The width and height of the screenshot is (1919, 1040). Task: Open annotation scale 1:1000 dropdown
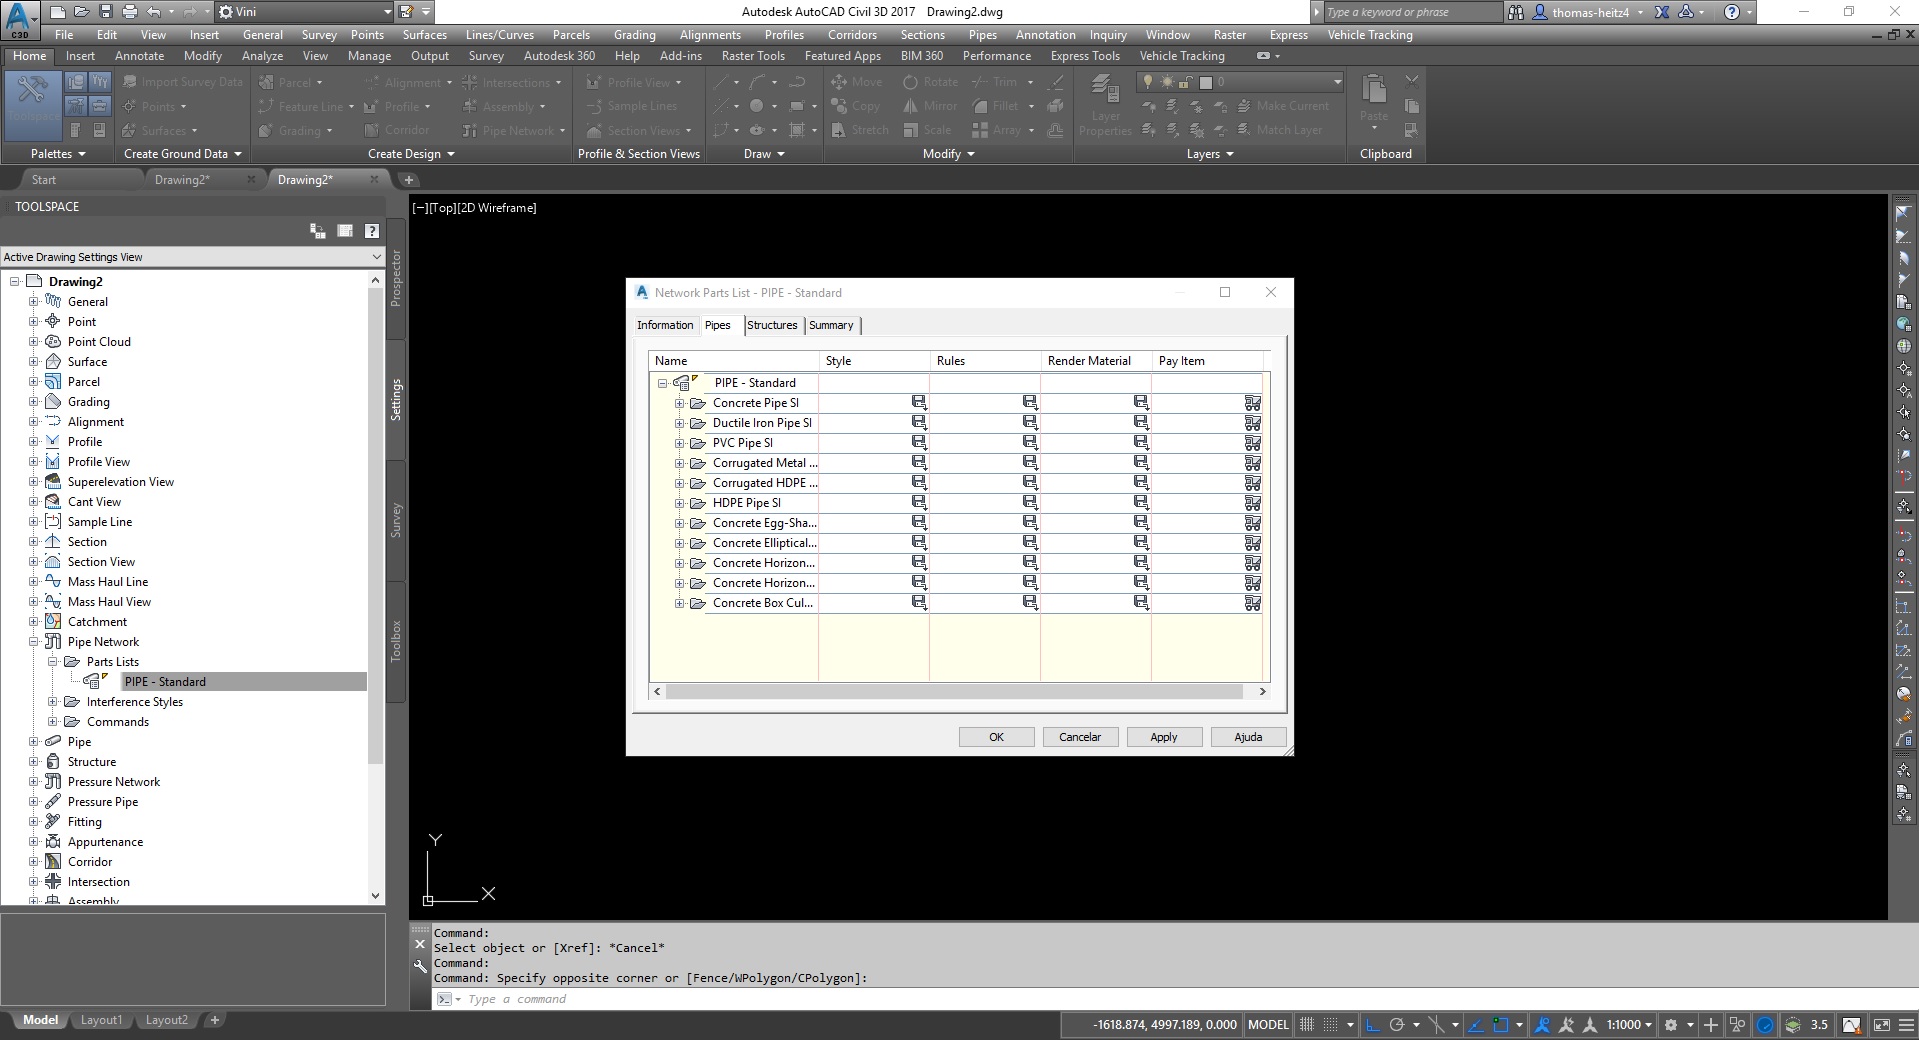click(1629, 1025)
